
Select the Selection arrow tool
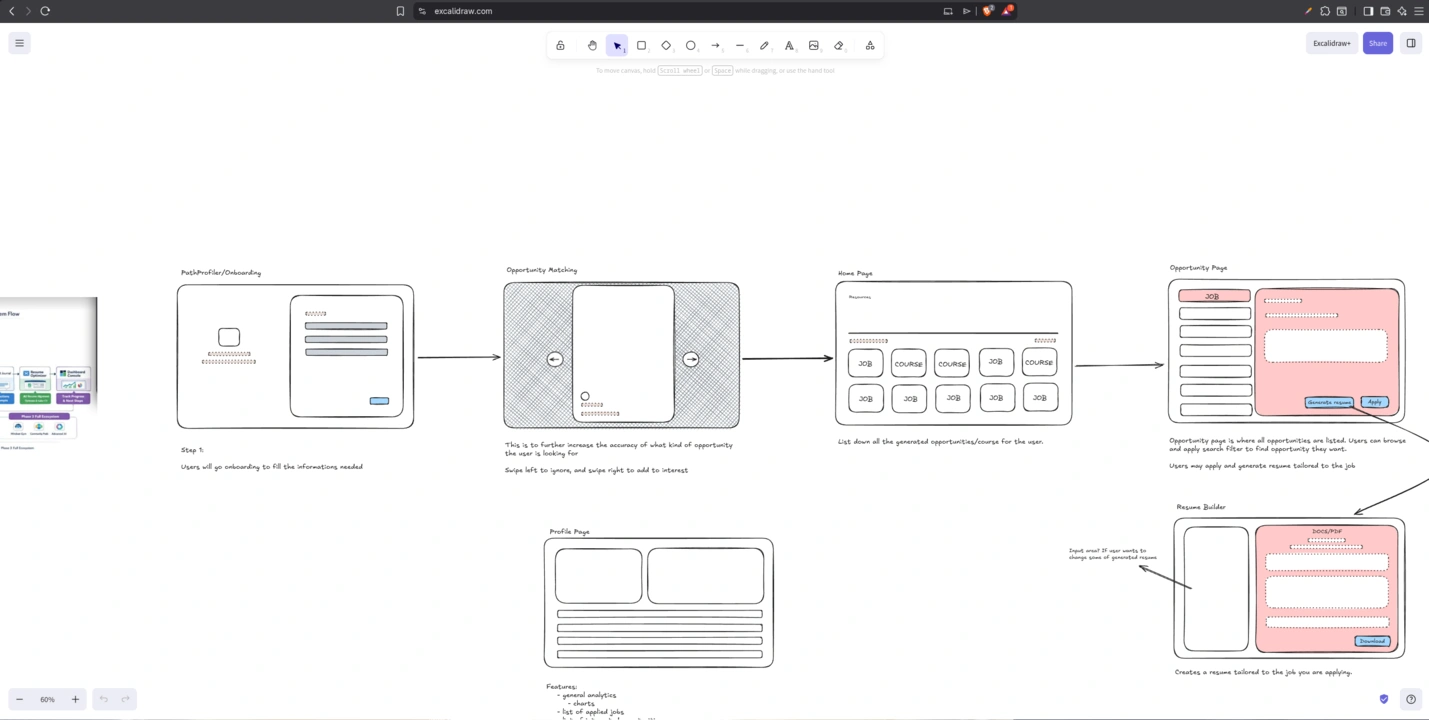(617, 45)
